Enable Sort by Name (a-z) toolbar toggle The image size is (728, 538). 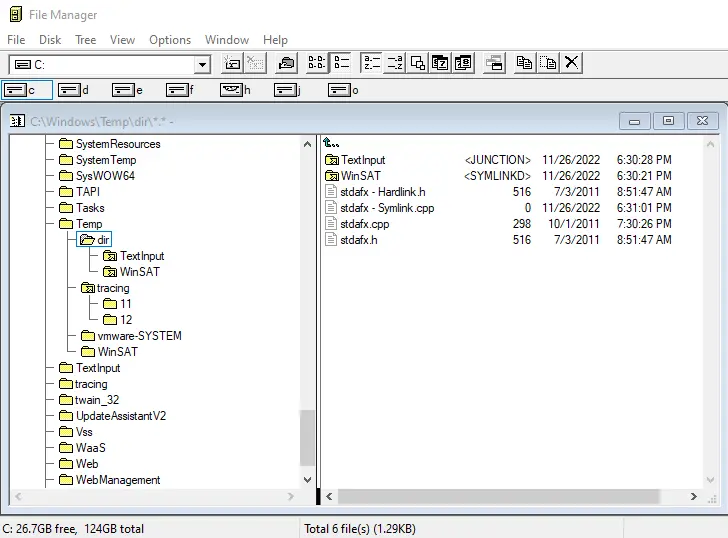[x=371, y=63]
